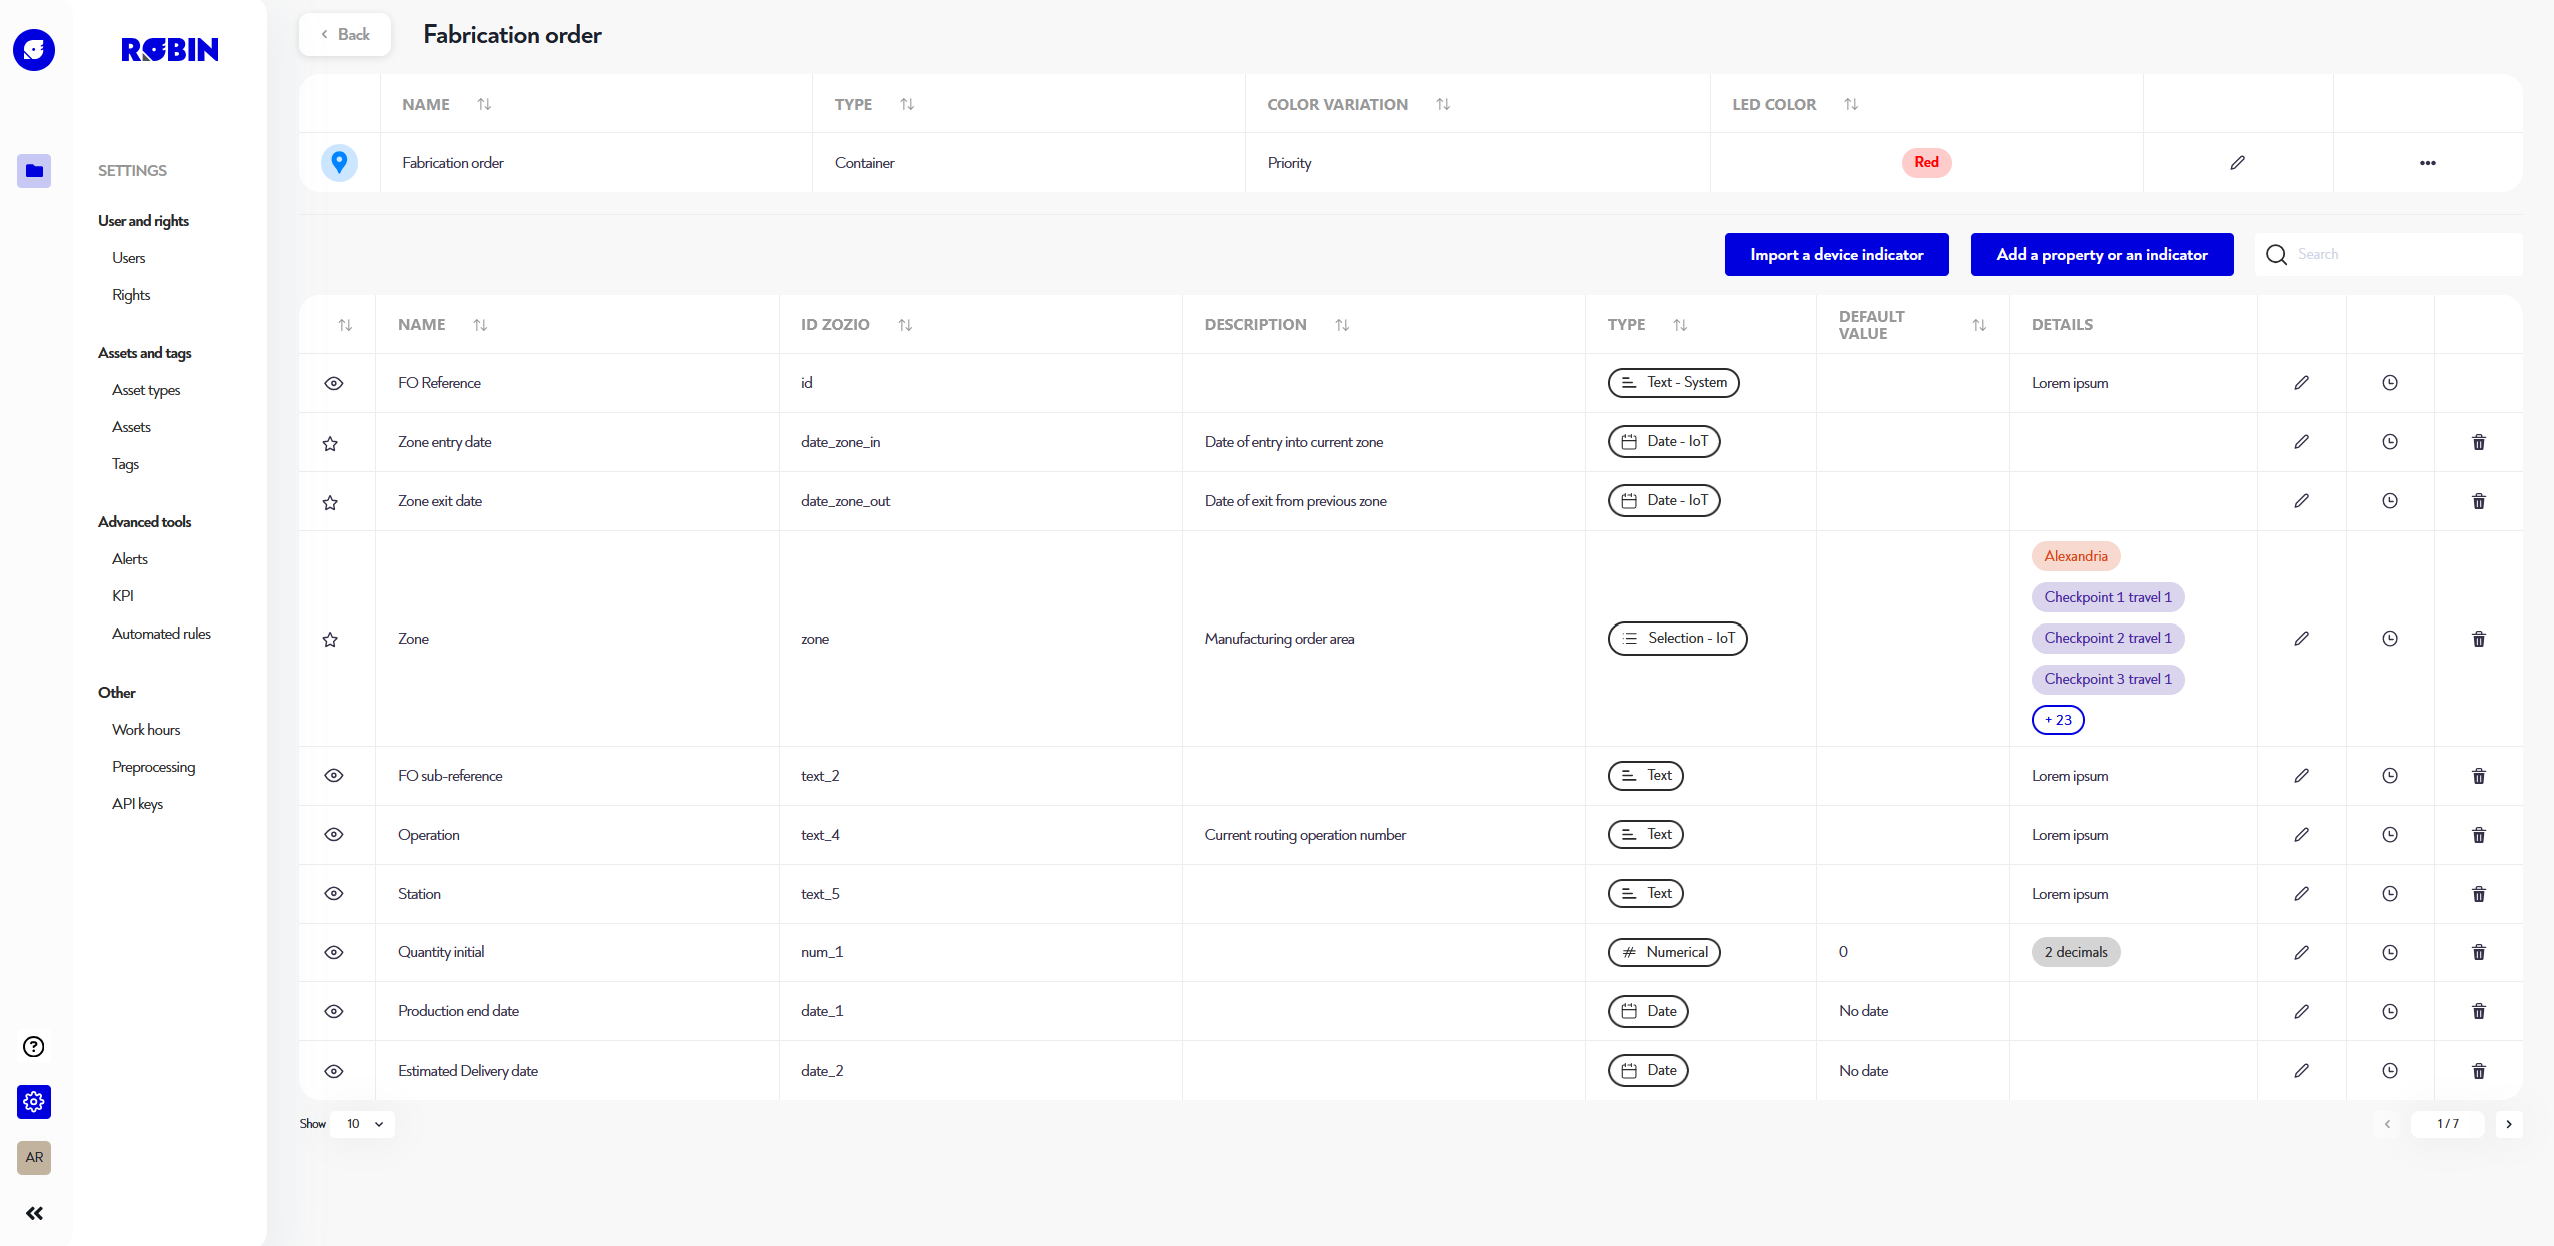This screenshot has height=1246, width=2554.
Task: Delete the Operation property
Action: [2479, 835]
